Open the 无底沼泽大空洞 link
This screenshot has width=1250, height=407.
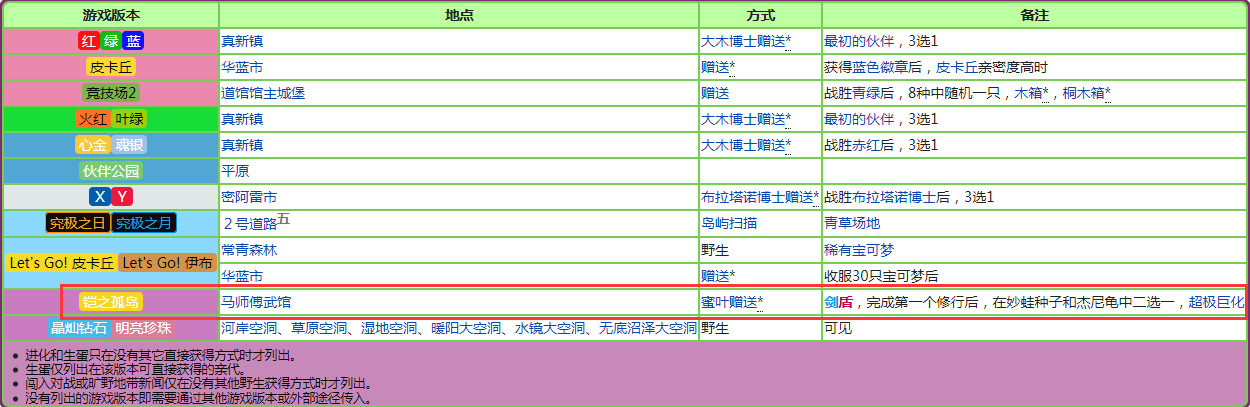click(x=648, y=327)
